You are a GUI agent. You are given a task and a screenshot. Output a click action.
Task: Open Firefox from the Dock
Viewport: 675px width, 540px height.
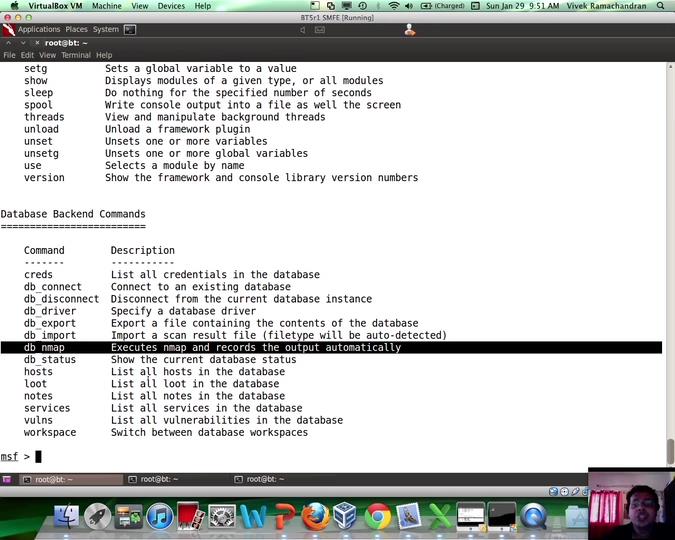[x=315, y=516]
